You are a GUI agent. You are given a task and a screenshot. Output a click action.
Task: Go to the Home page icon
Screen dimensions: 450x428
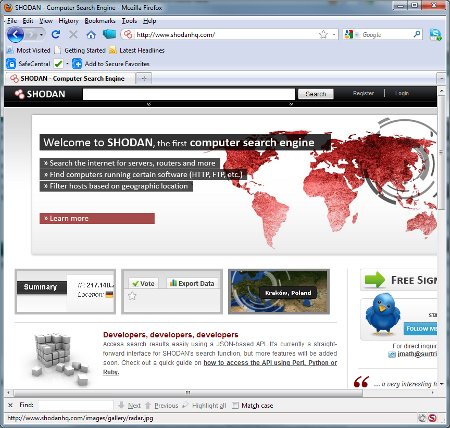click(x=91, y=34)
